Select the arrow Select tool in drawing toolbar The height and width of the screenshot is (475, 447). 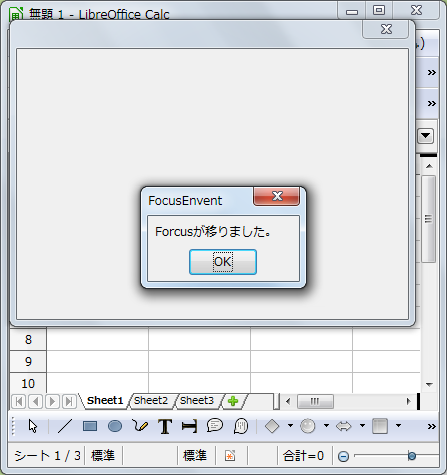[x=33, y=426]
